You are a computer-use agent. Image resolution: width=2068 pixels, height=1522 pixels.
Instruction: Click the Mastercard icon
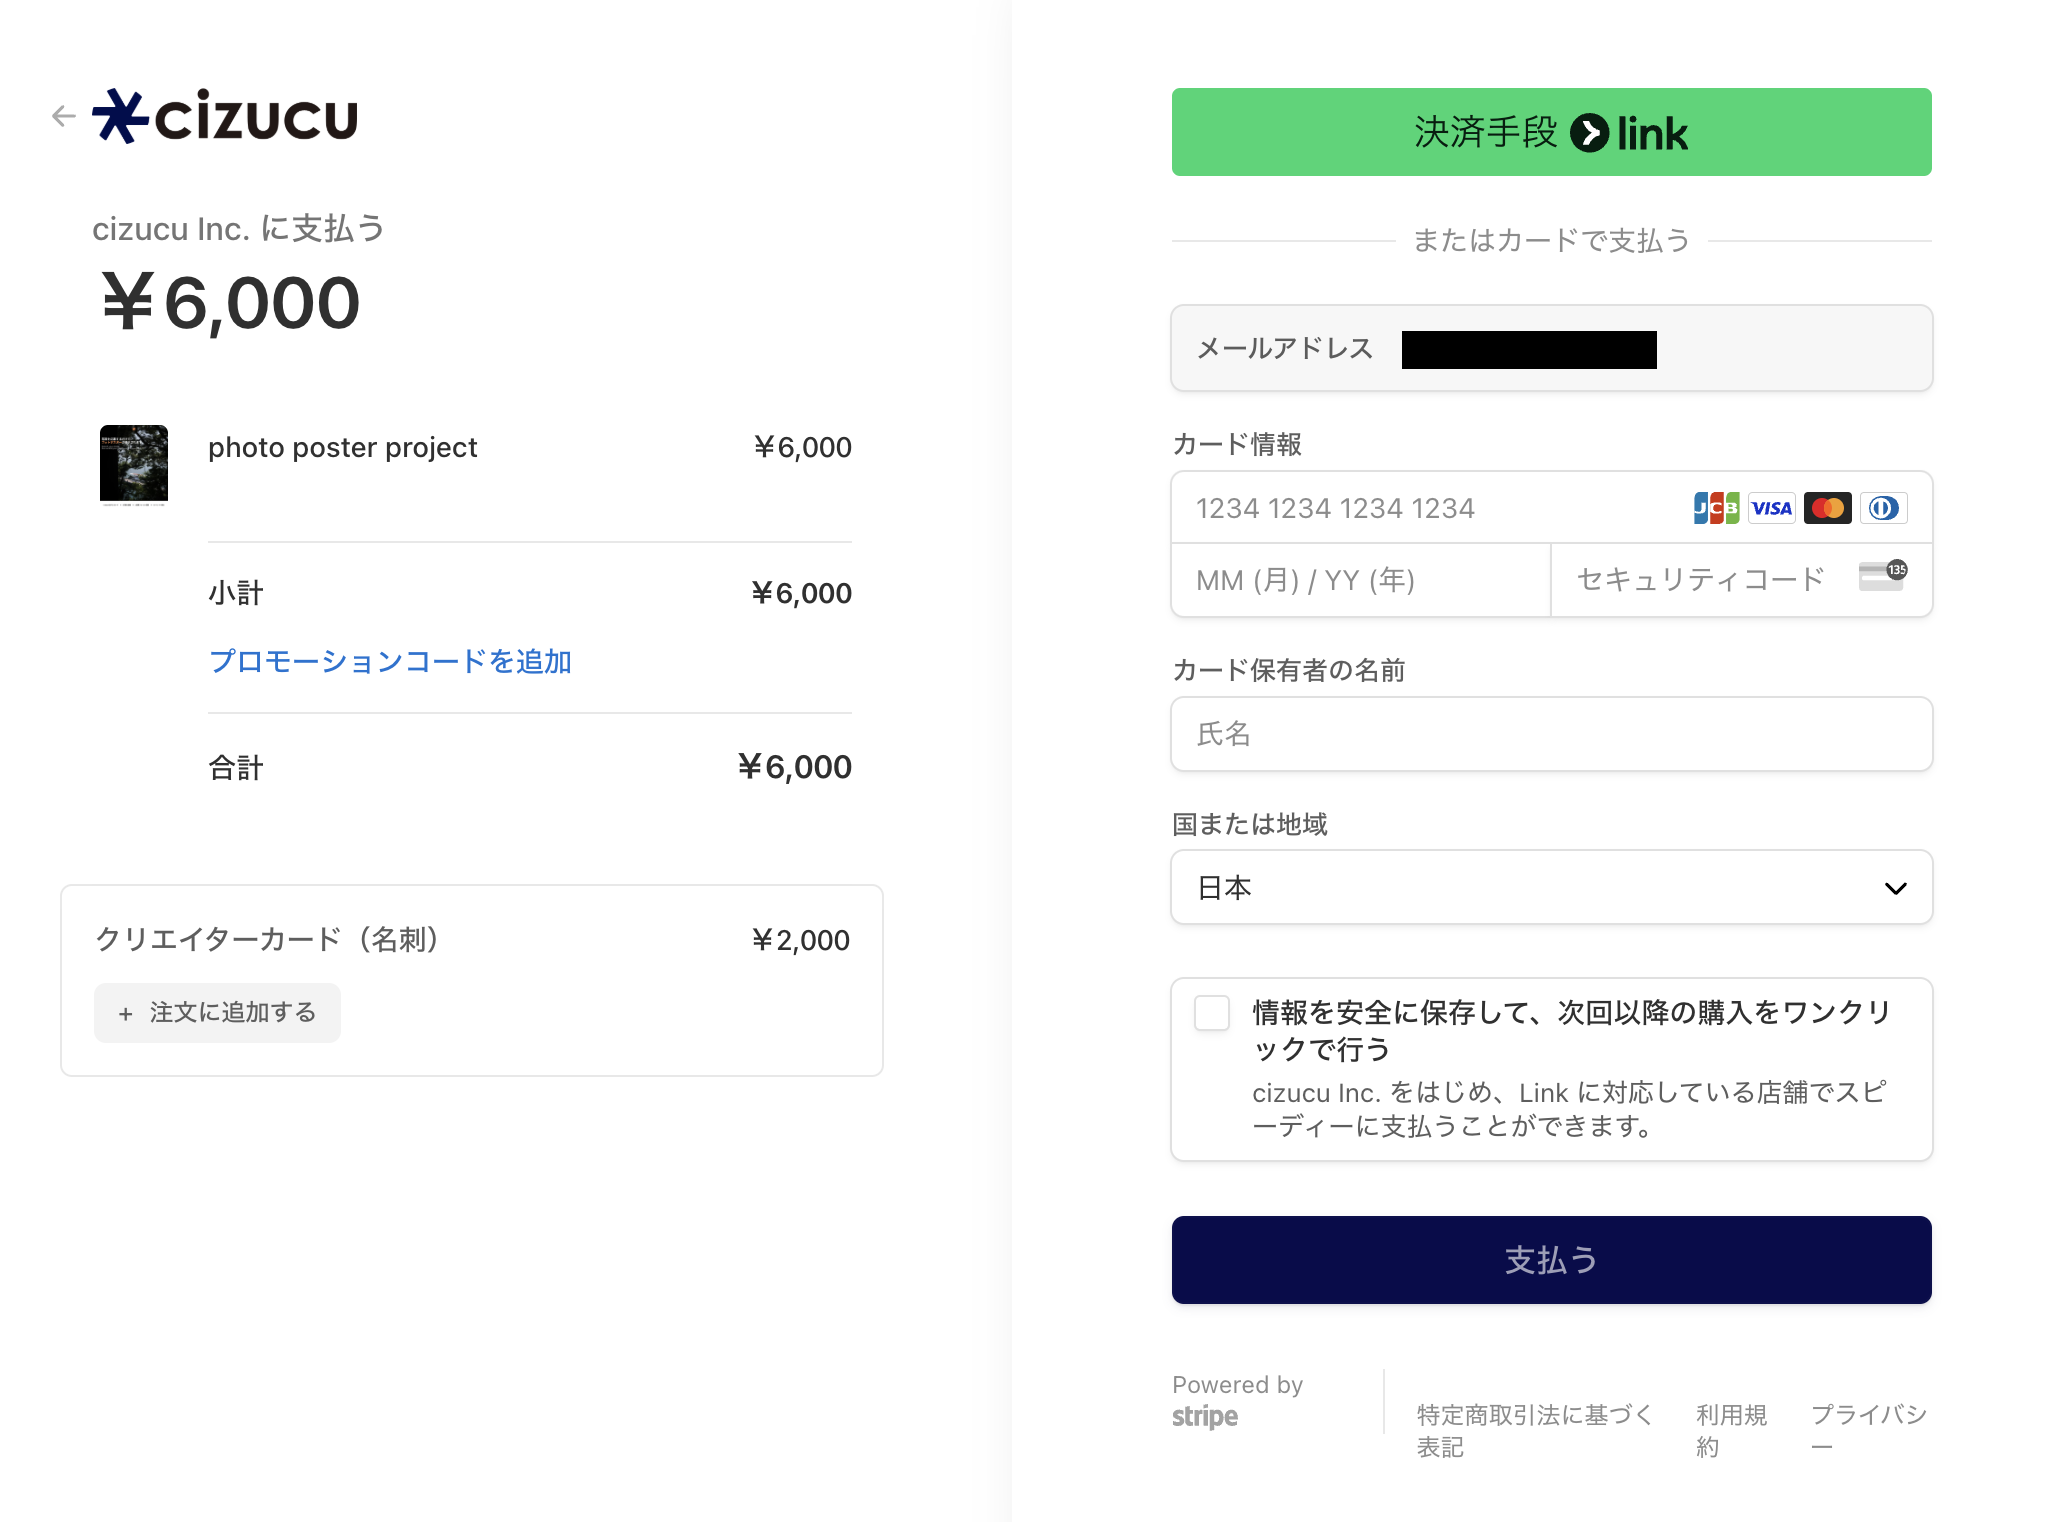pos(1827,508)
